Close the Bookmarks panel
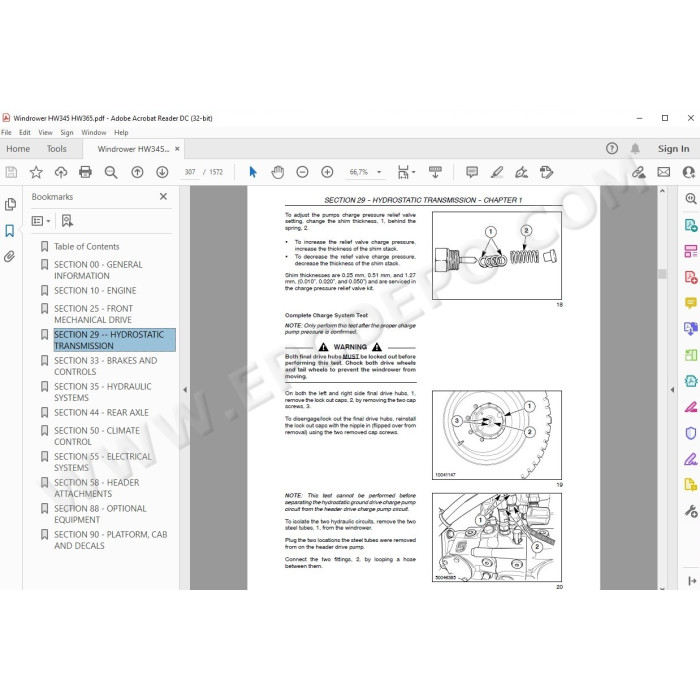The image size is (700, 700). [163, 196]
